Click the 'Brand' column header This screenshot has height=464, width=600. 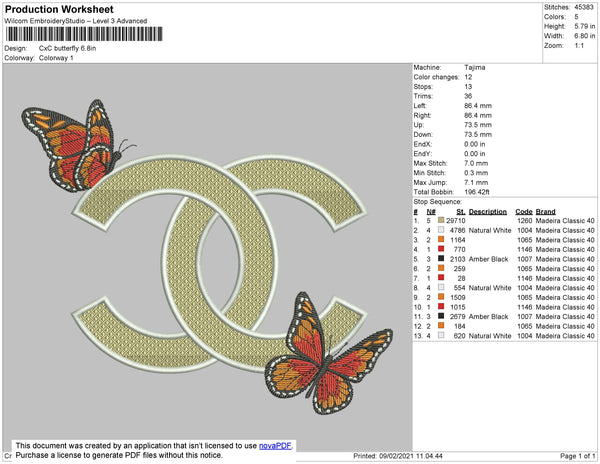[x=545, y=212]
